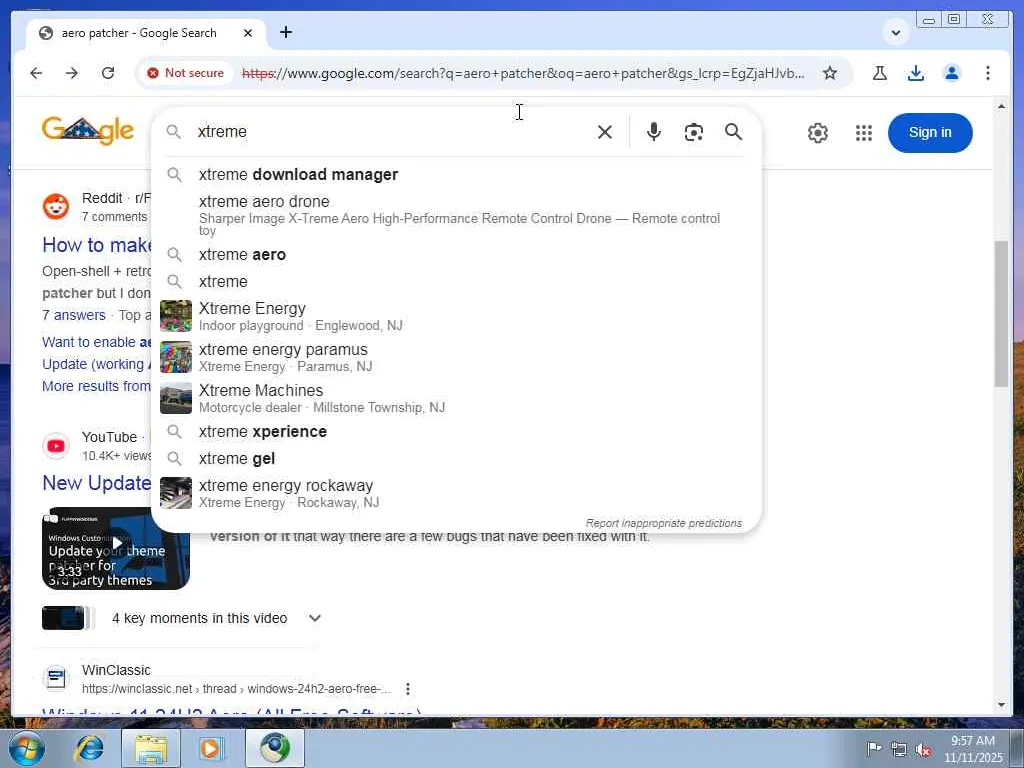The height and width of the screenshot is (768, 1024).
Task: Clear the search box with the X
Action: pyautogui.click(x=605, y=133)
